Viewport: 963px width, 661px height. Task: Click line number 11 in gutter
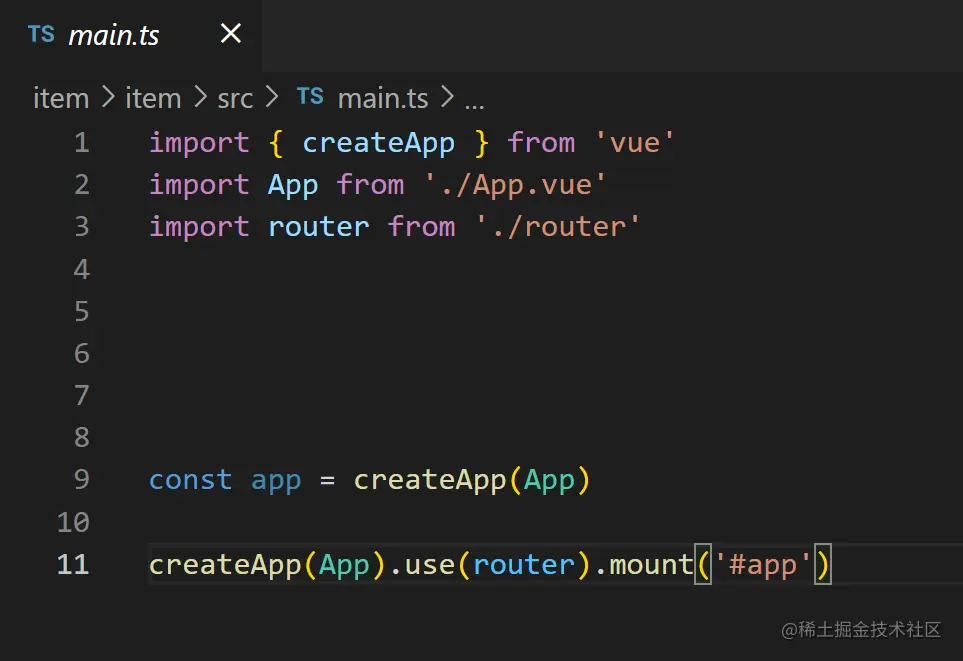tap(73, 564)
